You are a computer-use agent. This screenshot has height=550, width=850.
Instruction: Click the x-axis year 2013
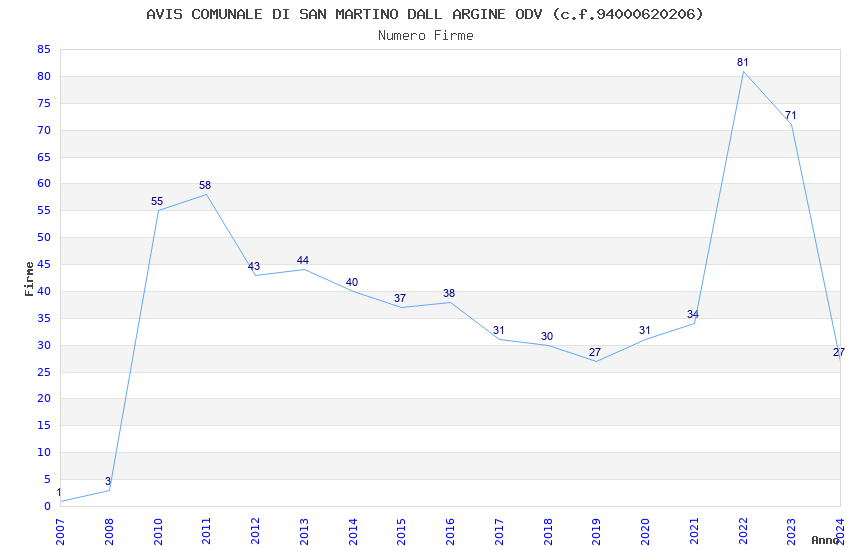[x=304, y=532]
